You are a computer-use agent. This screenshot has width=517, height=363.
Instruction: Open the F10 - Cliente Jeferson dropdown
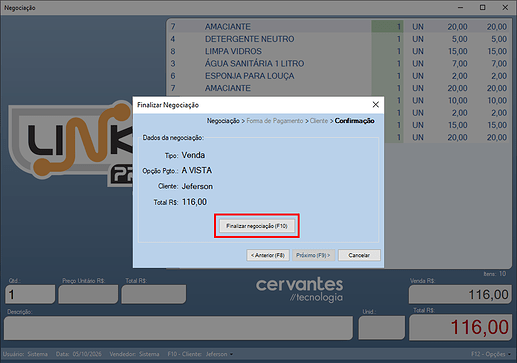point(200,354)
